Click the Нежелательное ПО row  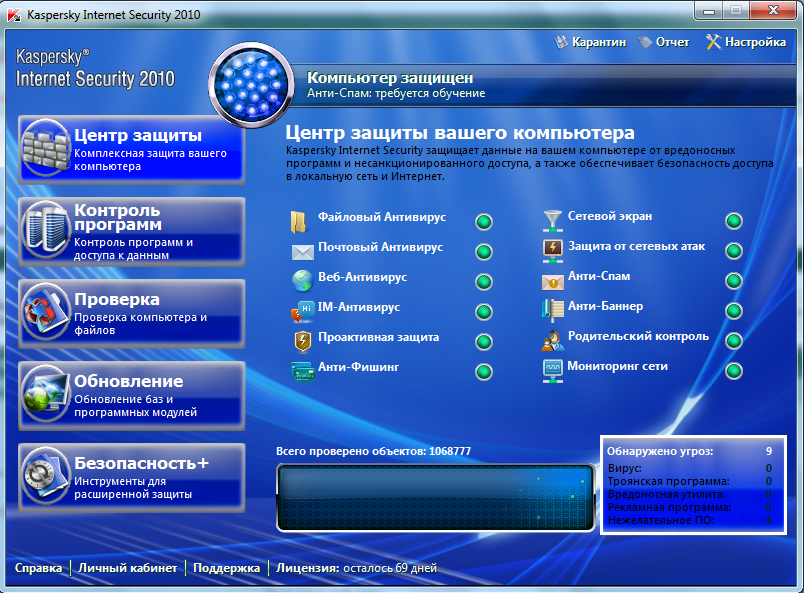click(690, 520)
